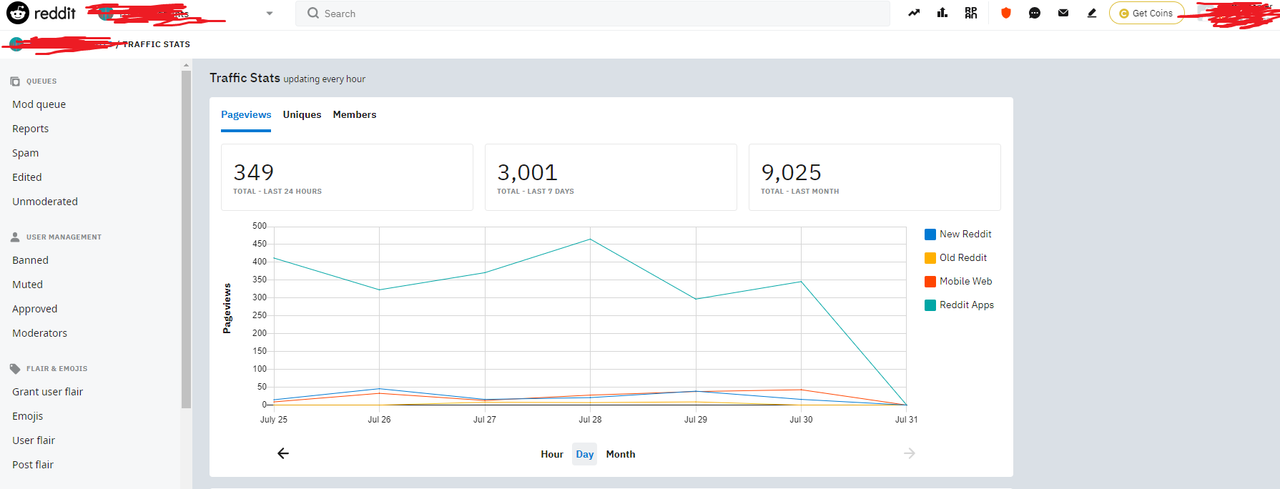Toggle New Reddit blue legend swatch
This screenshot has width=1280, height=489.
930,234
